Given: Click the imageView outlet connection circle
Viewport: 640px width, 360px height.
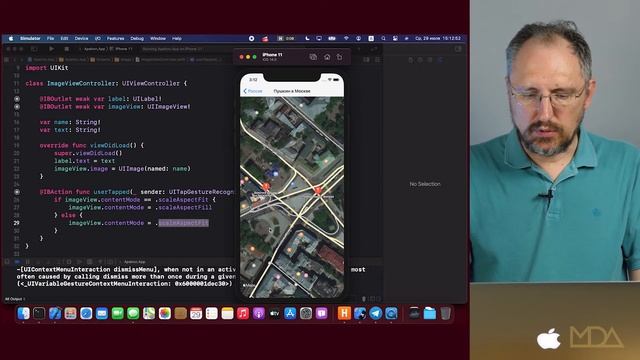Looking at the screenshot, I should point(17,107).
